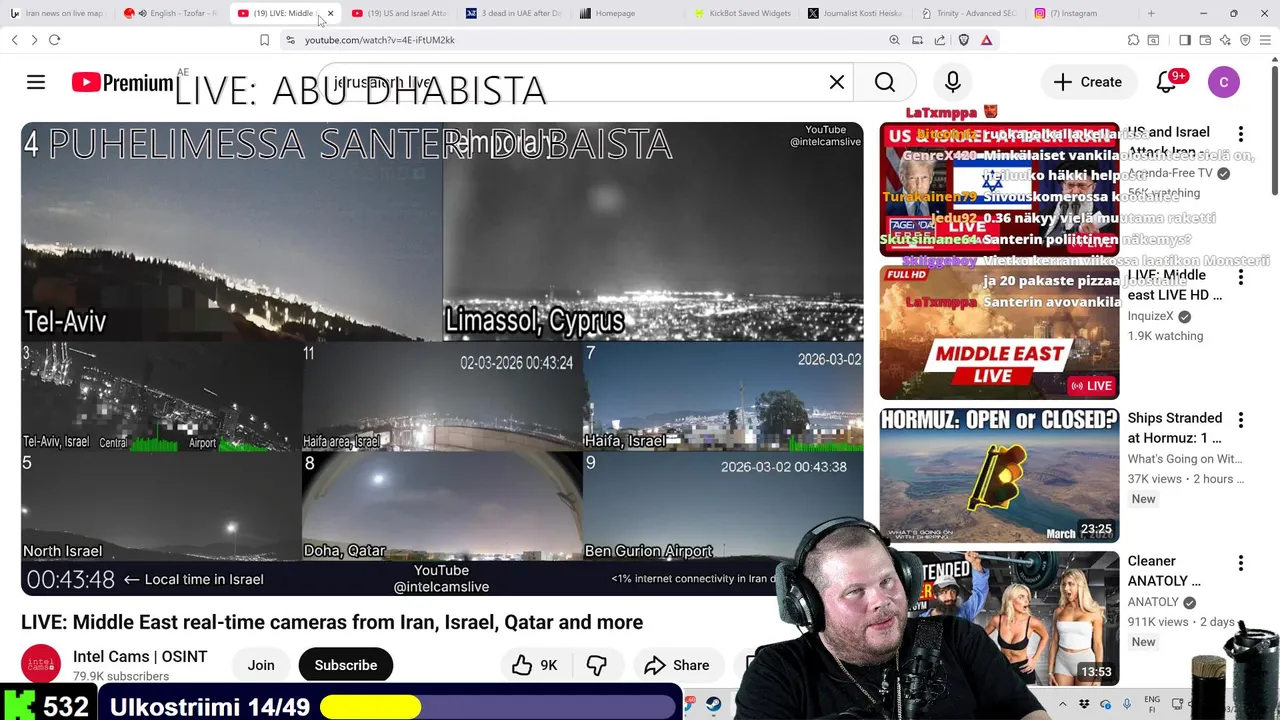Image resolution: width=1280 pixels, height=720 pixels.
Task: Start voice search with the microphone icon
Action: (x=953, y=82)
